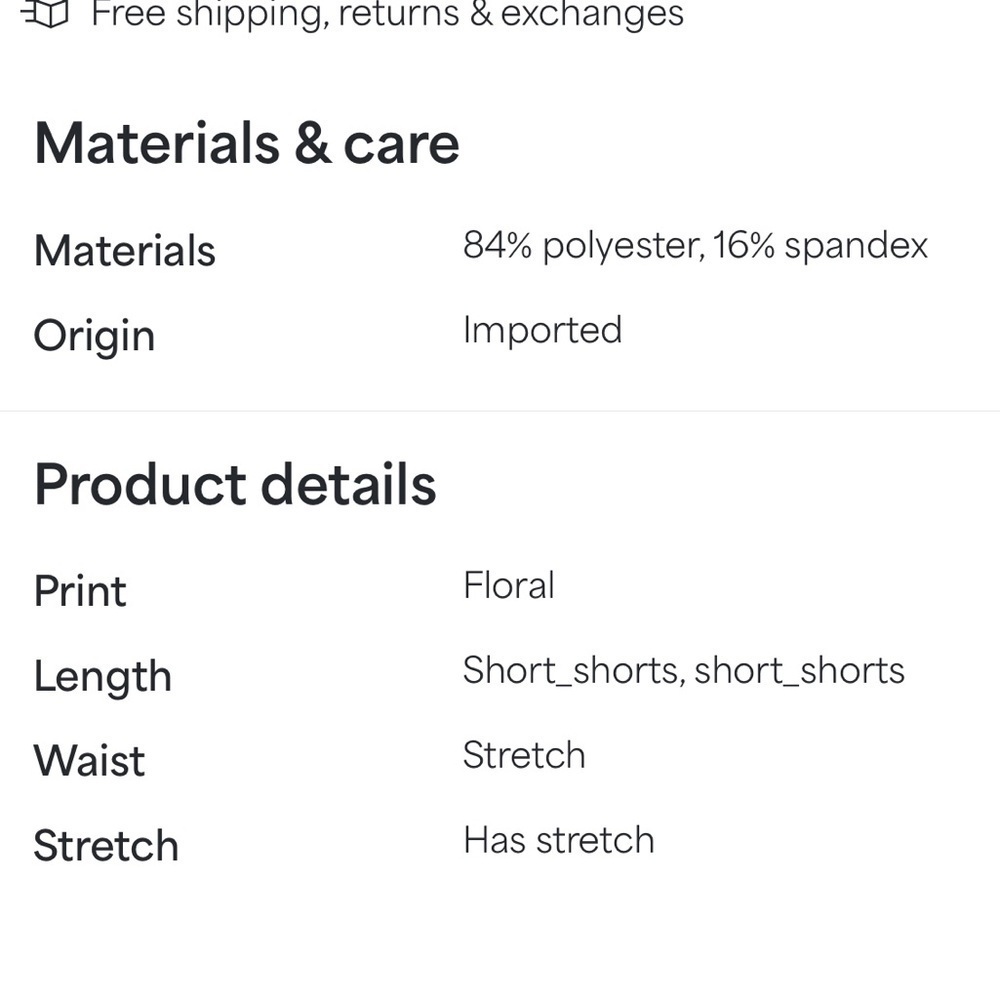Select the Stretch row label at bottom
The width and height of the screenshot is (1000, 1000).
pos(106,846)
